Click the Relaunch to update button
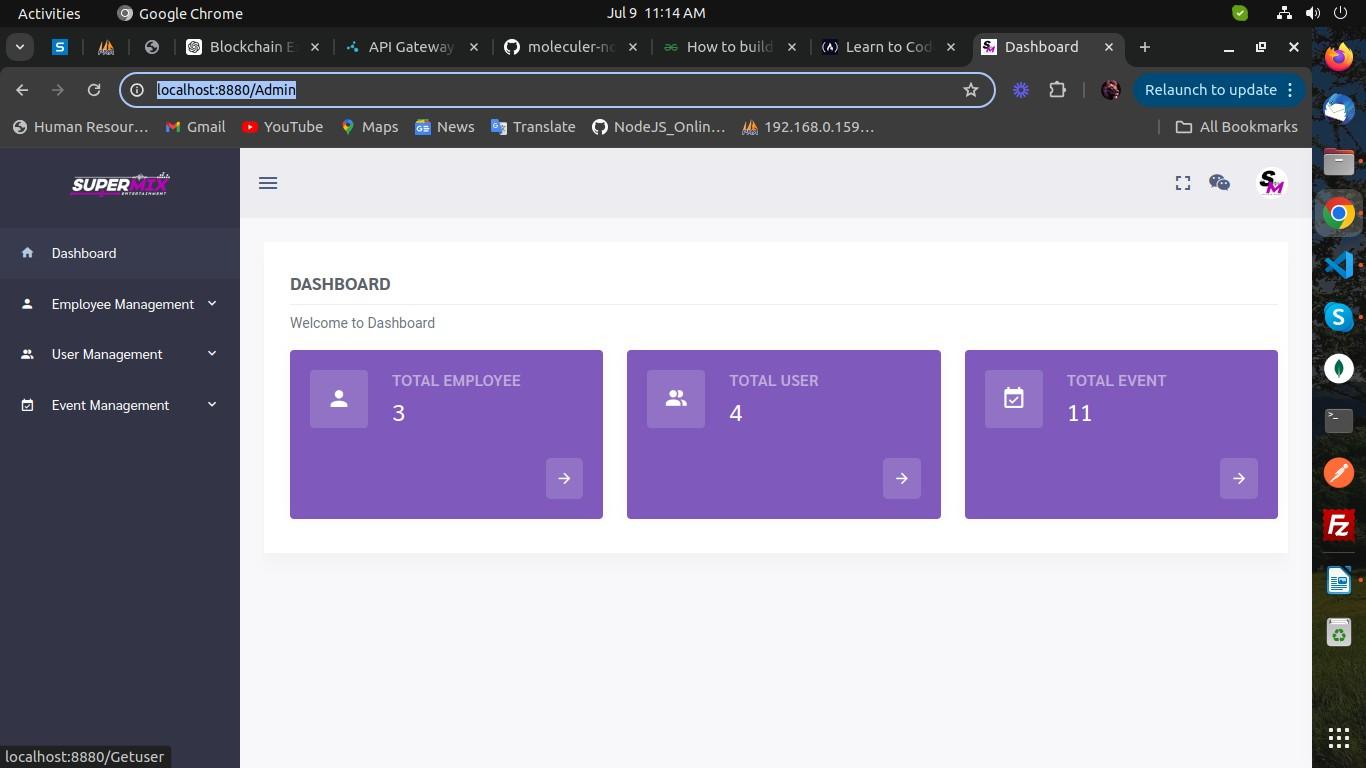Image resolution: width=1366 pixels, height=768 pixels. [1210, 90]
